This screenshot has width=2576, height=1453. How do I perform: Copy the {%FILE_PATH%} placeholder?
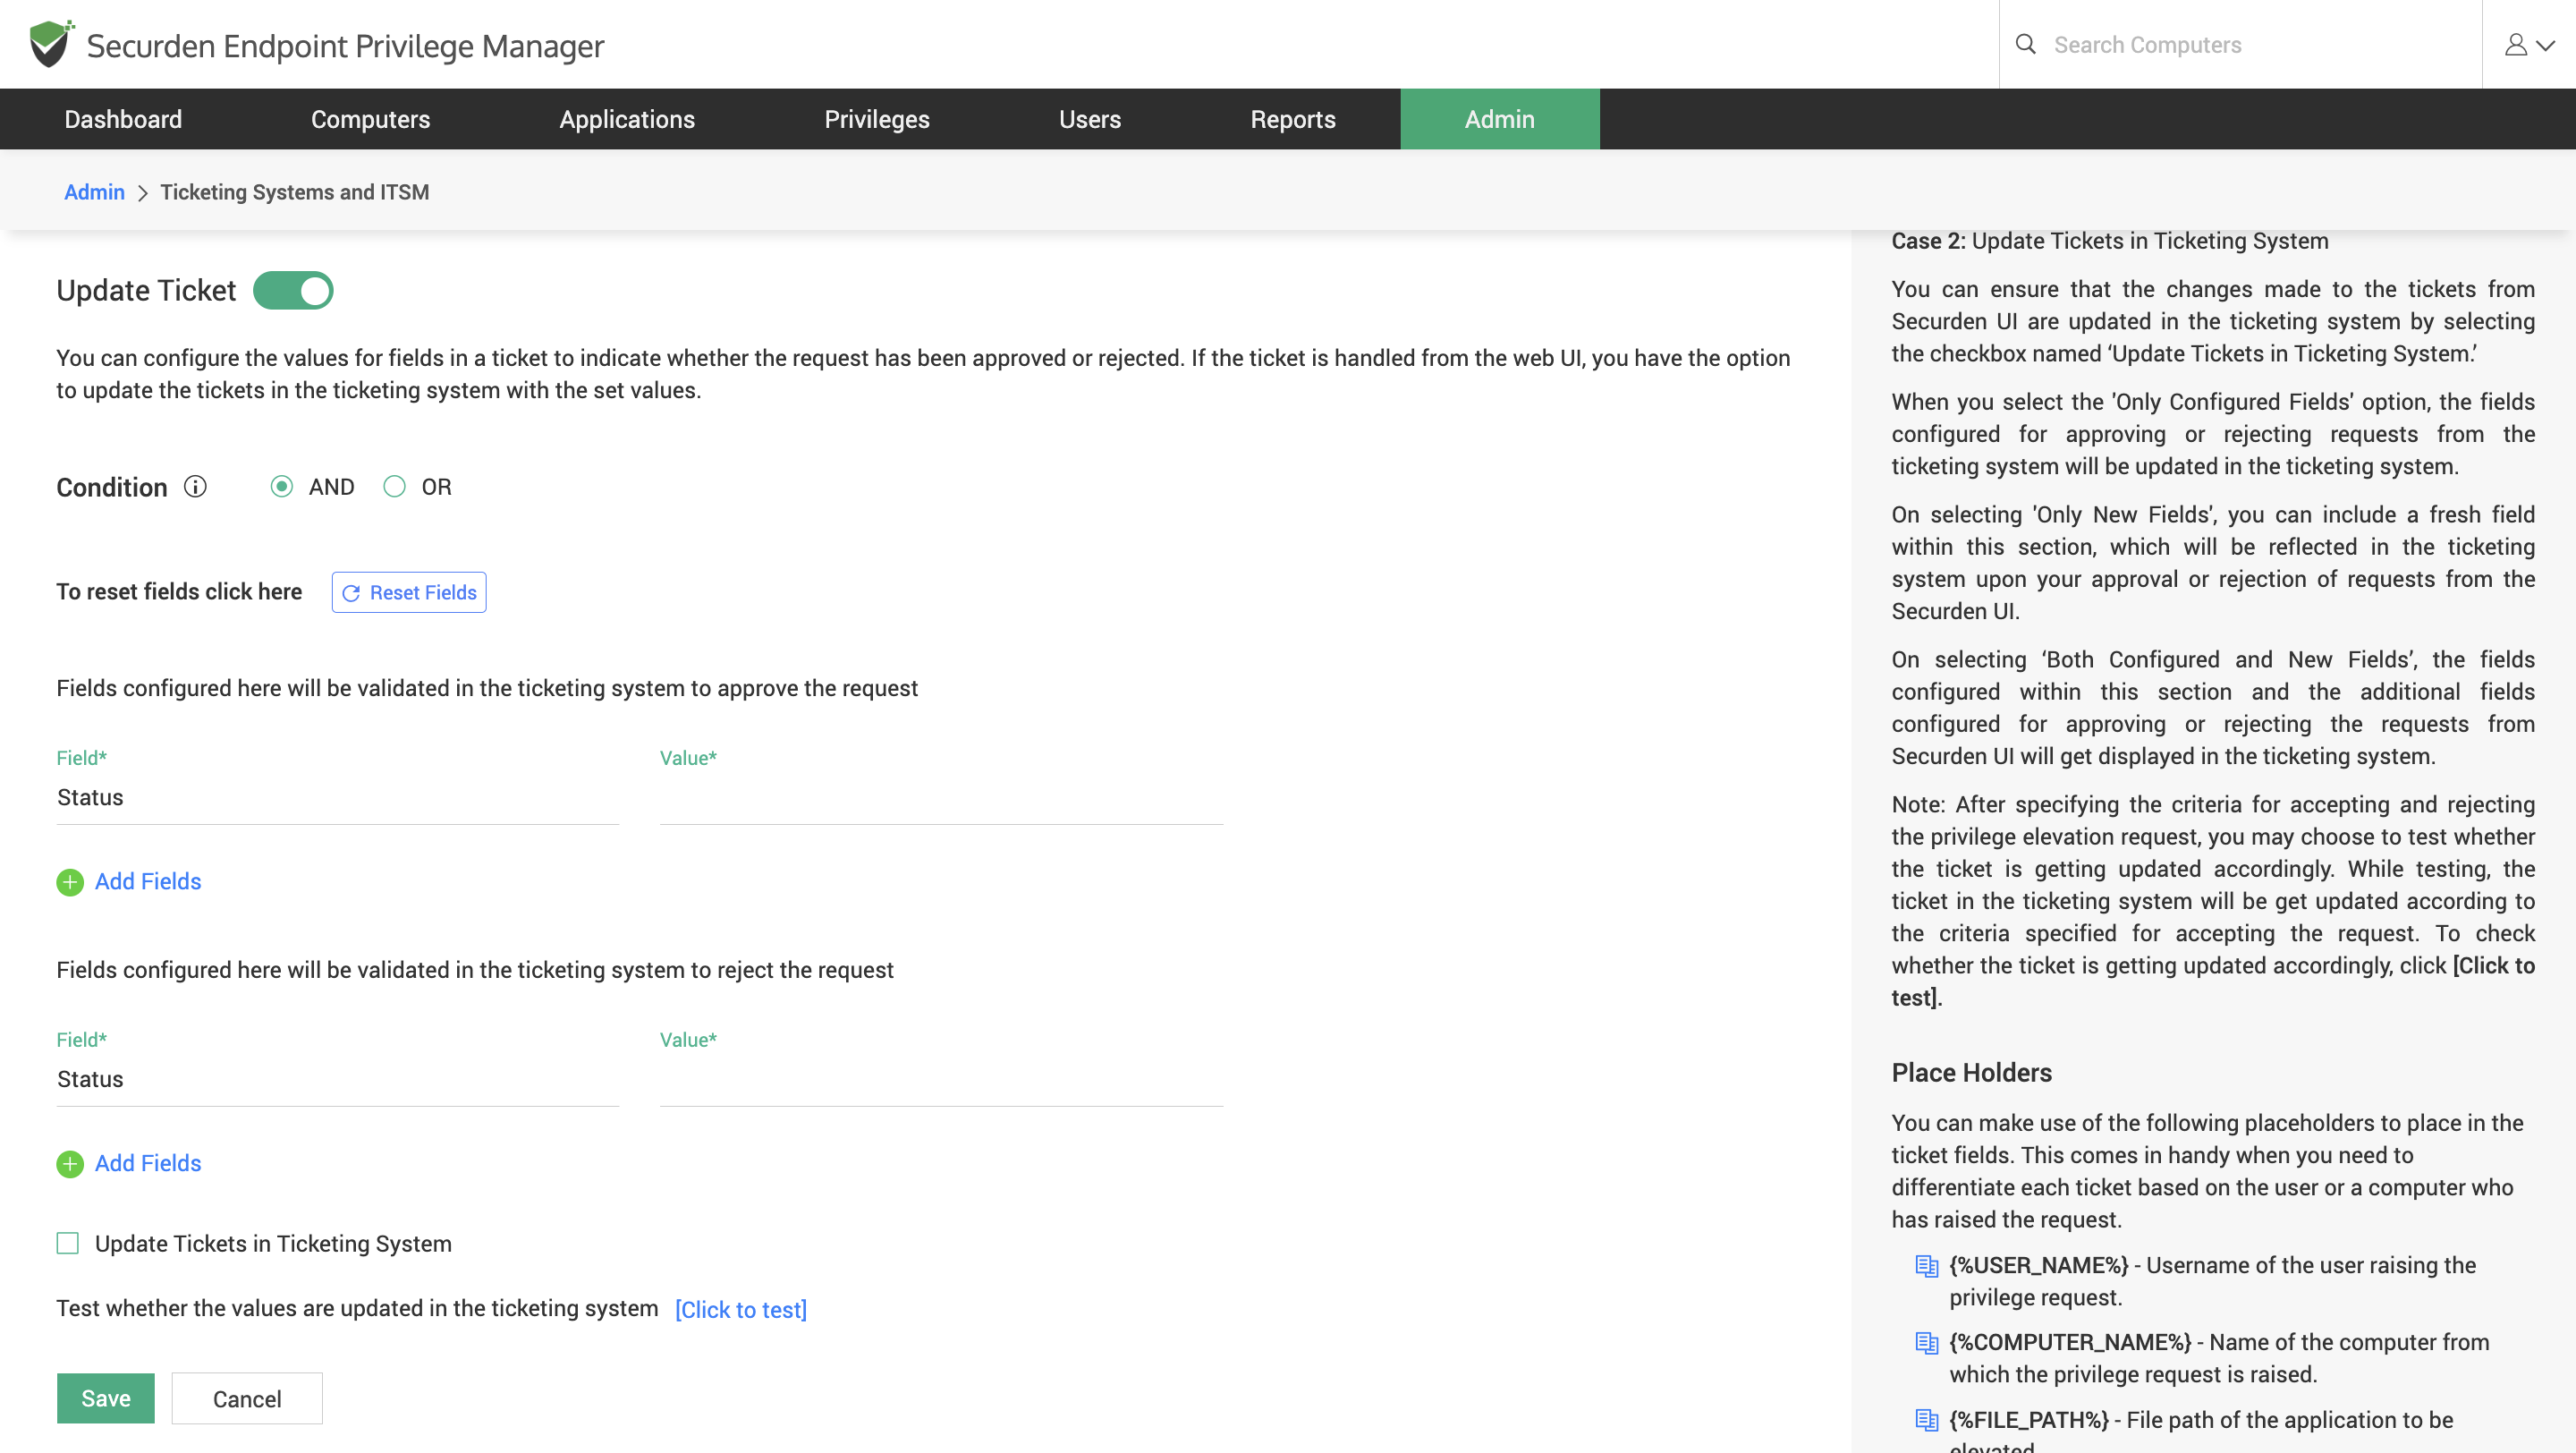[1926, 1420]
